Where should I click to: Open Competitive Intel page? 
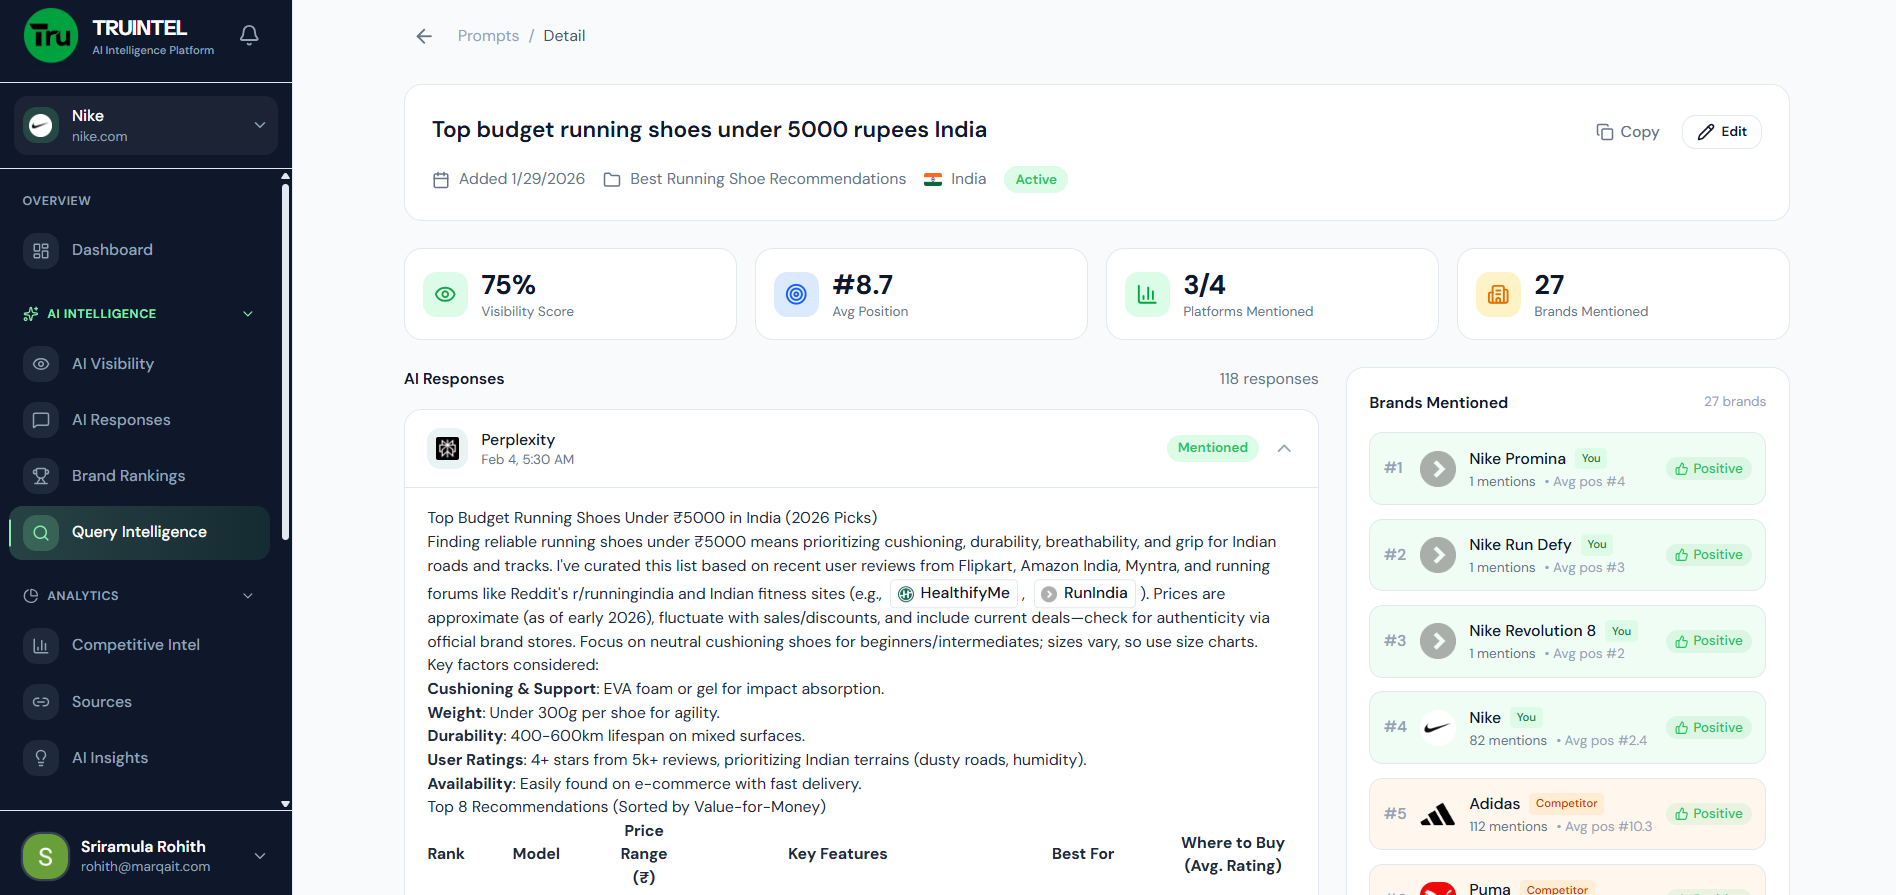[135, 645]
